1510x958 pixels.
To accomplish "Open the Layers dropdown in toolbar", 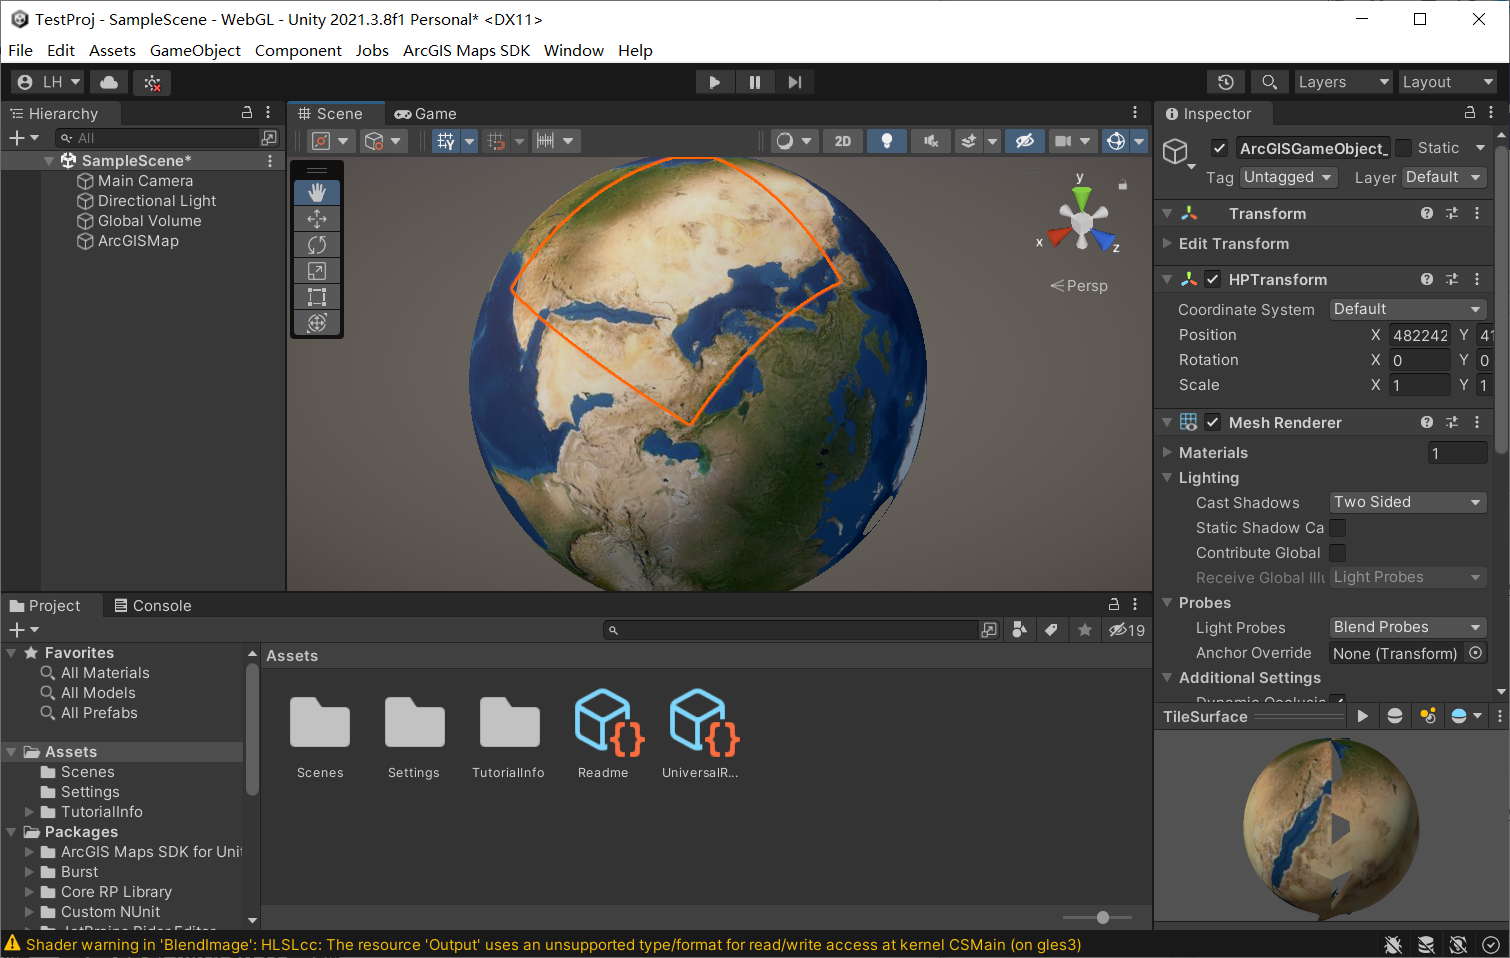I will click(x=1343, y=82).
